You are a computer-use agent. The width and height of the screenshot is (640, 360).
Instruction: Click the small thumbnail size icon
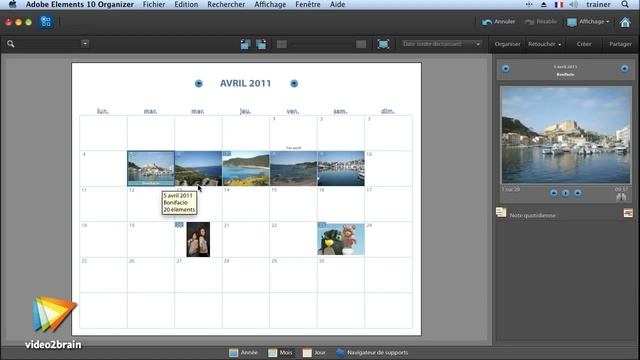tap(282, 44)
